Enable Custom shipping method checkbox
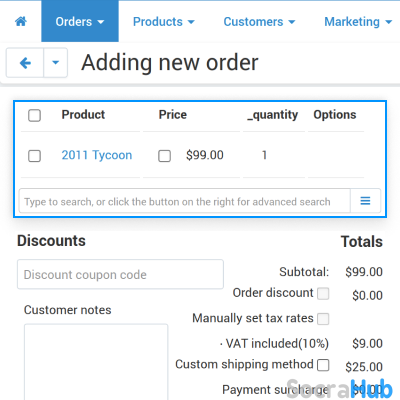The image size is (400, 400). pyautogui.click(x=323, y=365)
